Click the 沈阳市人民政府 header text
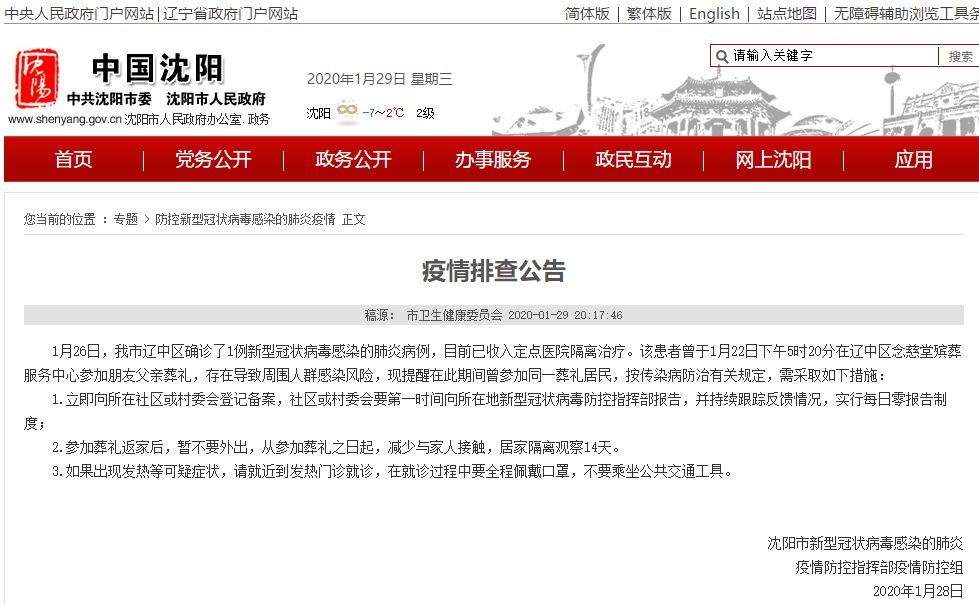The height and width of the screenshot is (604, 979). (216, 99)
